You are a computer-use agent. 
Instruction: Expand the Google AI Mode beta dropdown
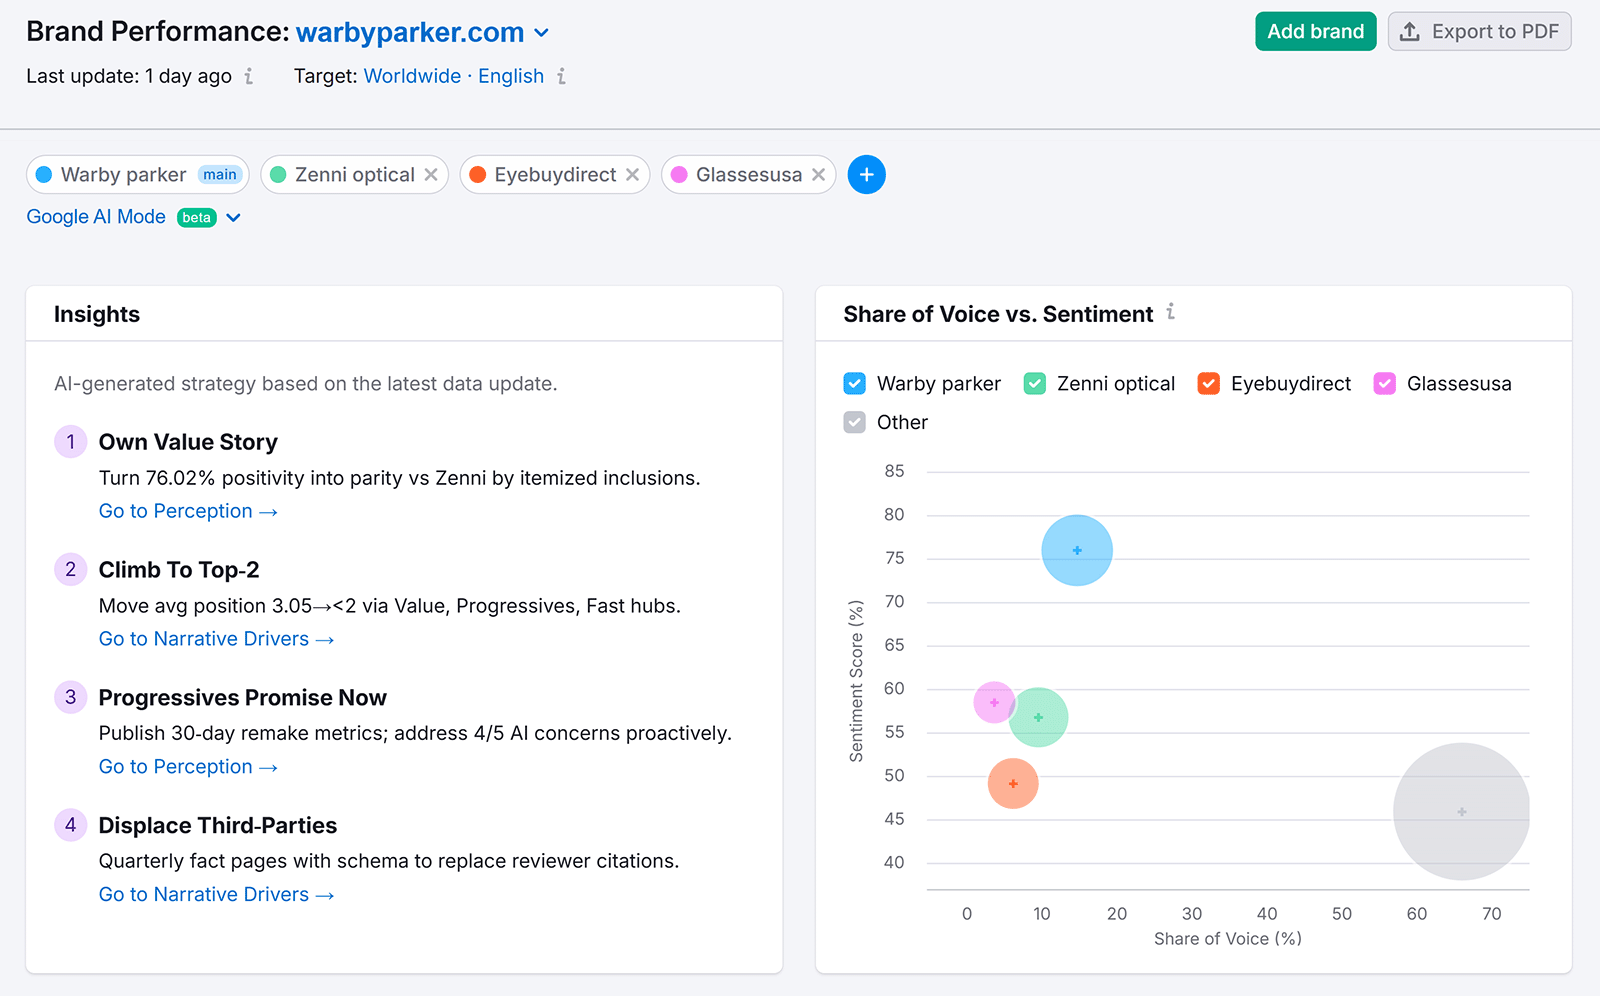pyautogui.click(x=233, y=217)
